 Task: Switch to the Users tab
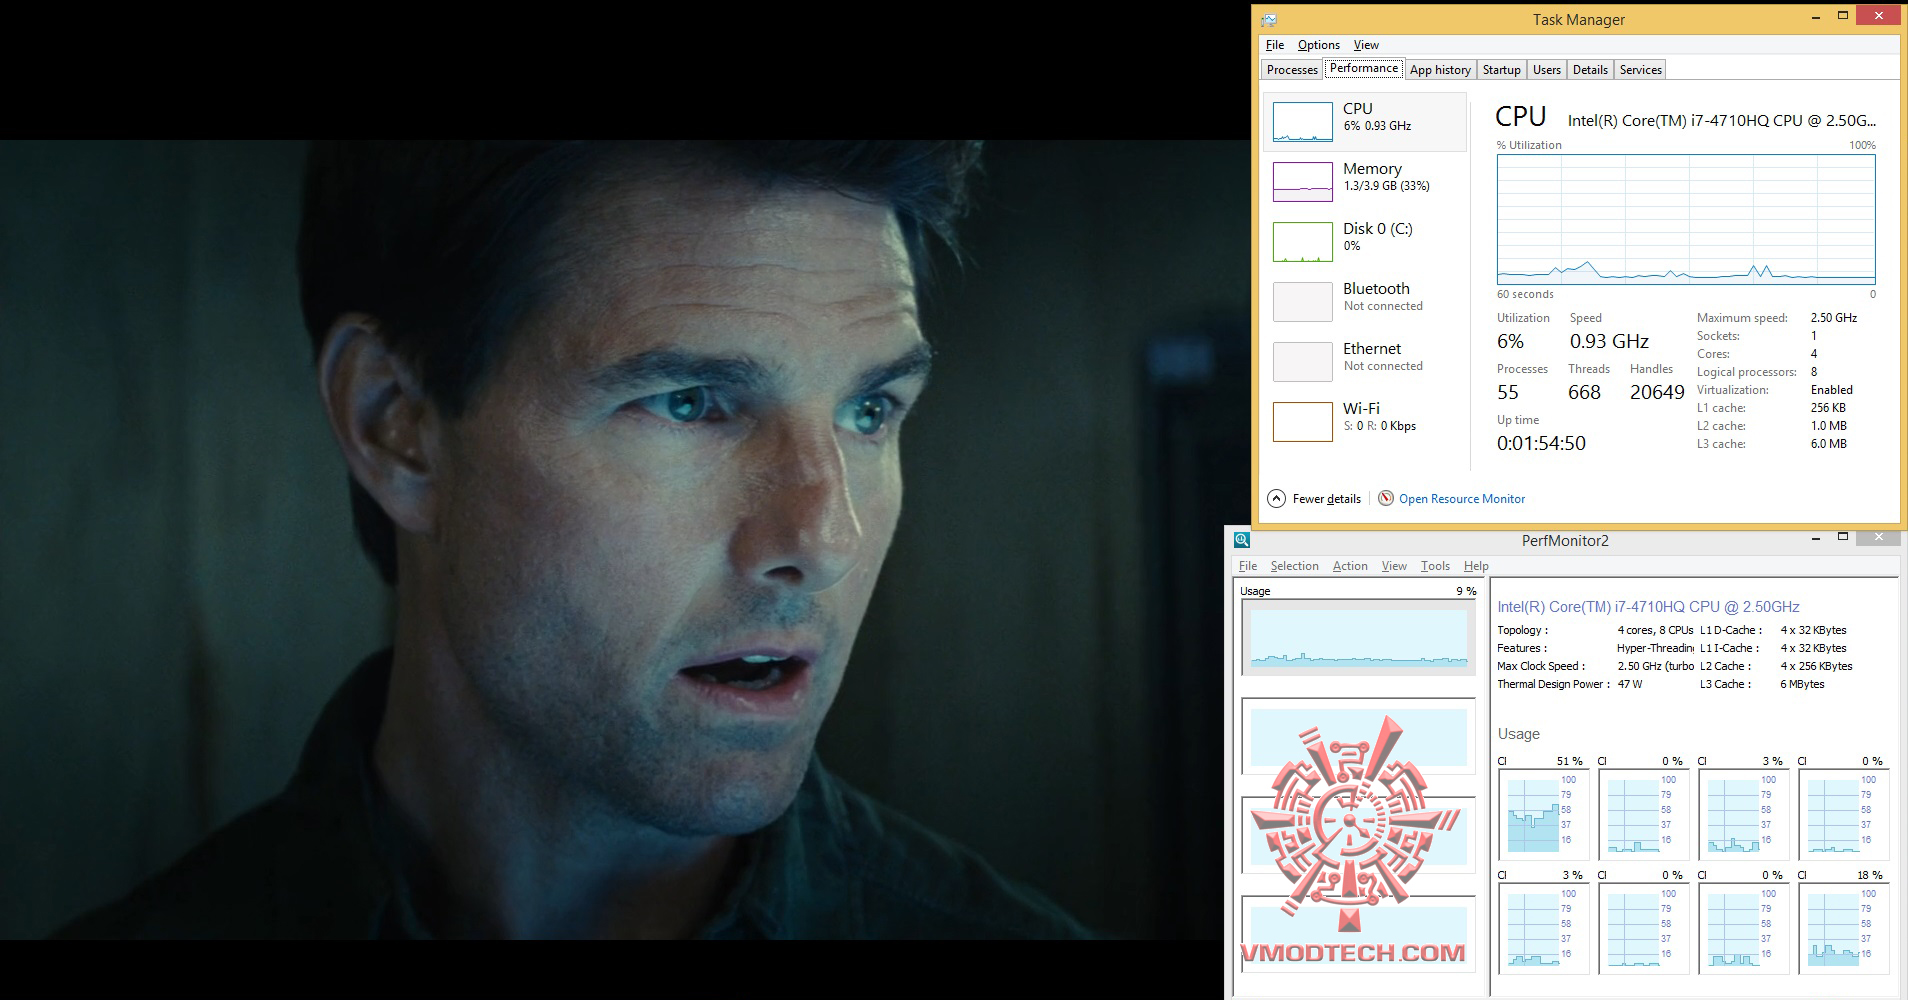click(1547, 70)
